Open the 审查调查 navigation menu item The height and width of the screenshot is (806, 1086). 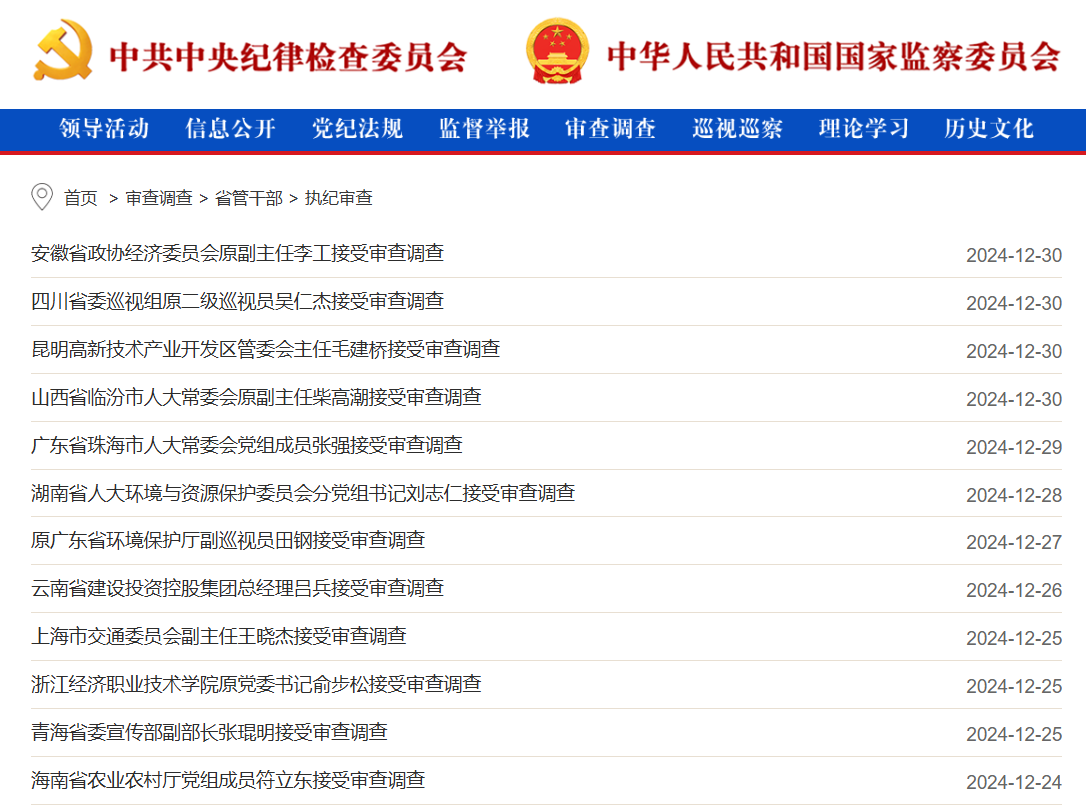coord(610,128)
